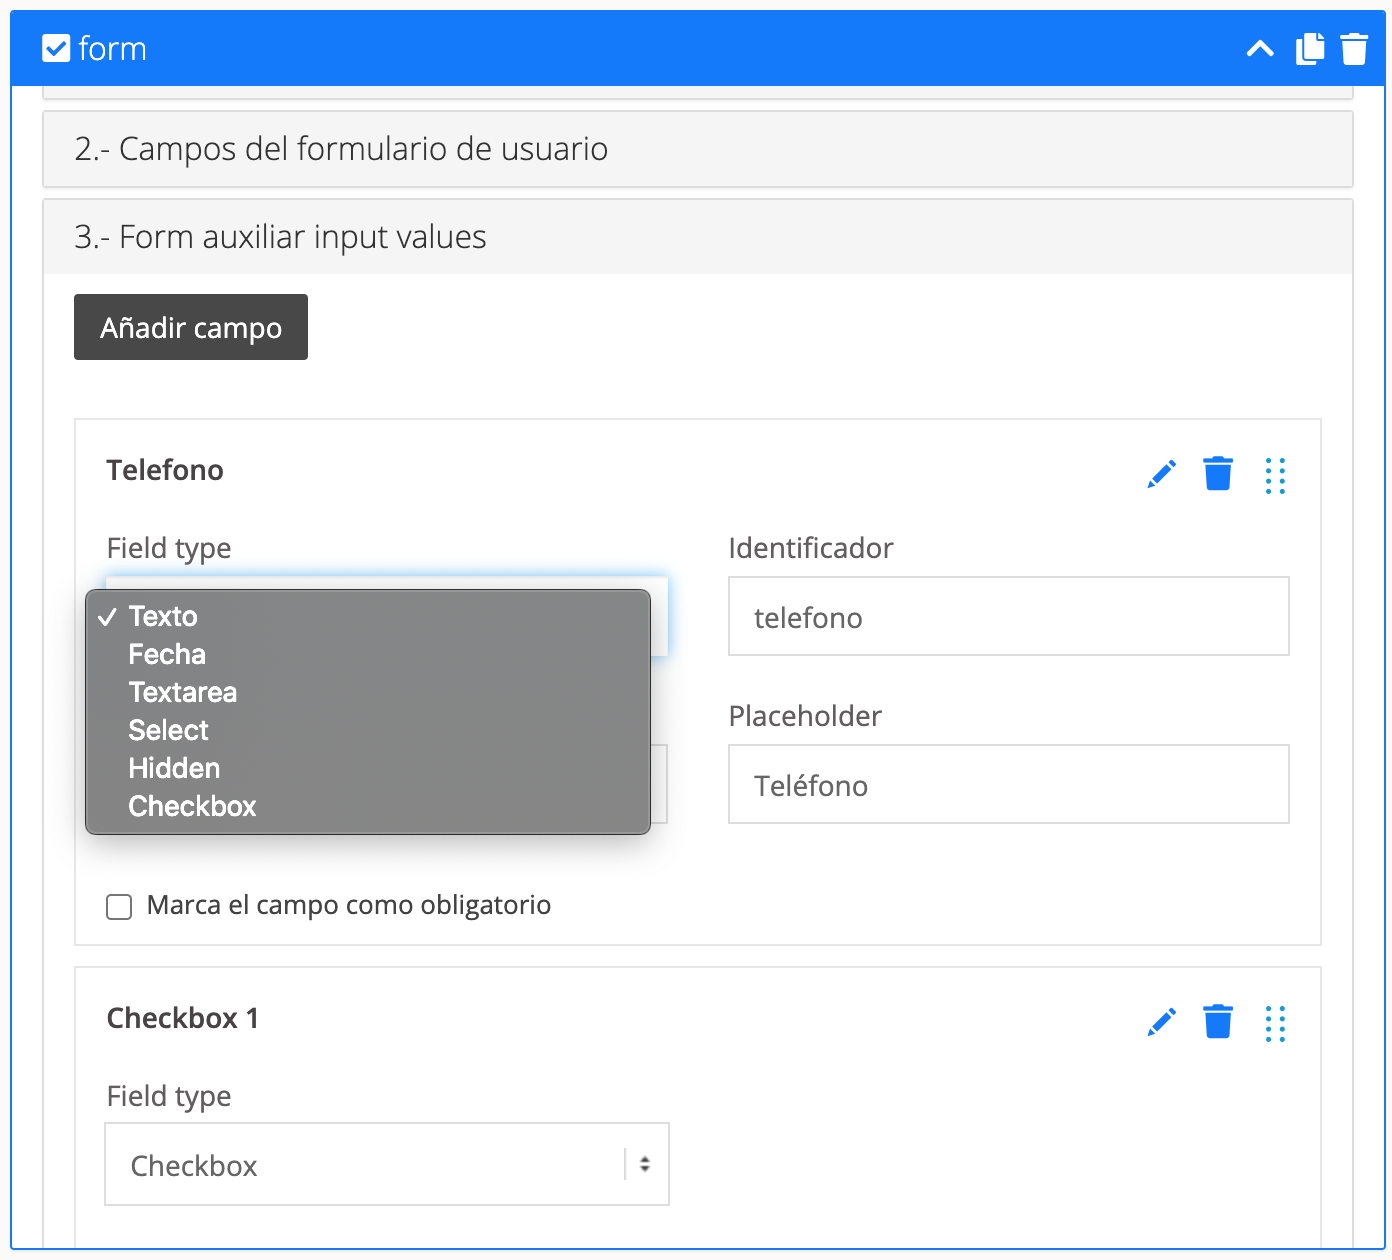Viewport: 1392px width, 1260px height.
Task: Choose 'Fecha' from the field type list
Action: [x=167, y=655]
